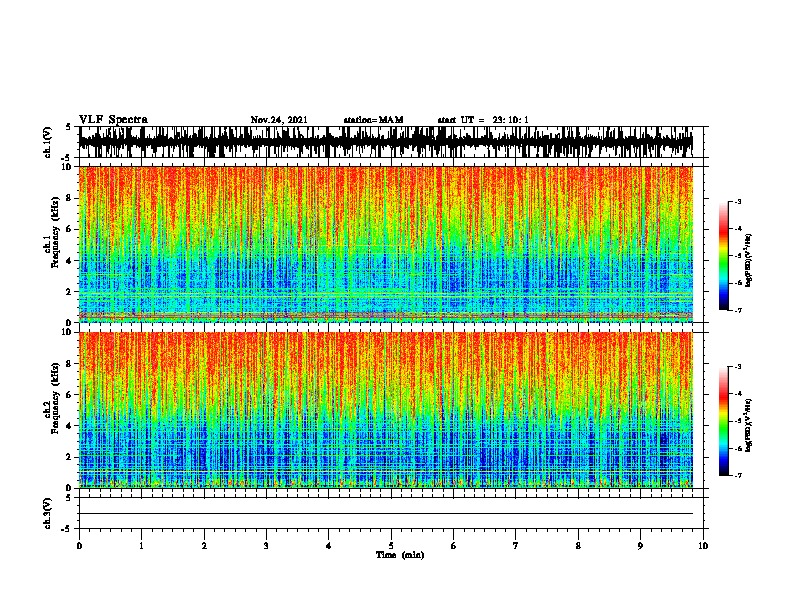This screenshot has height=612, width=792.
Task: Click the "5" tick on the time axis
Action: 391,546
